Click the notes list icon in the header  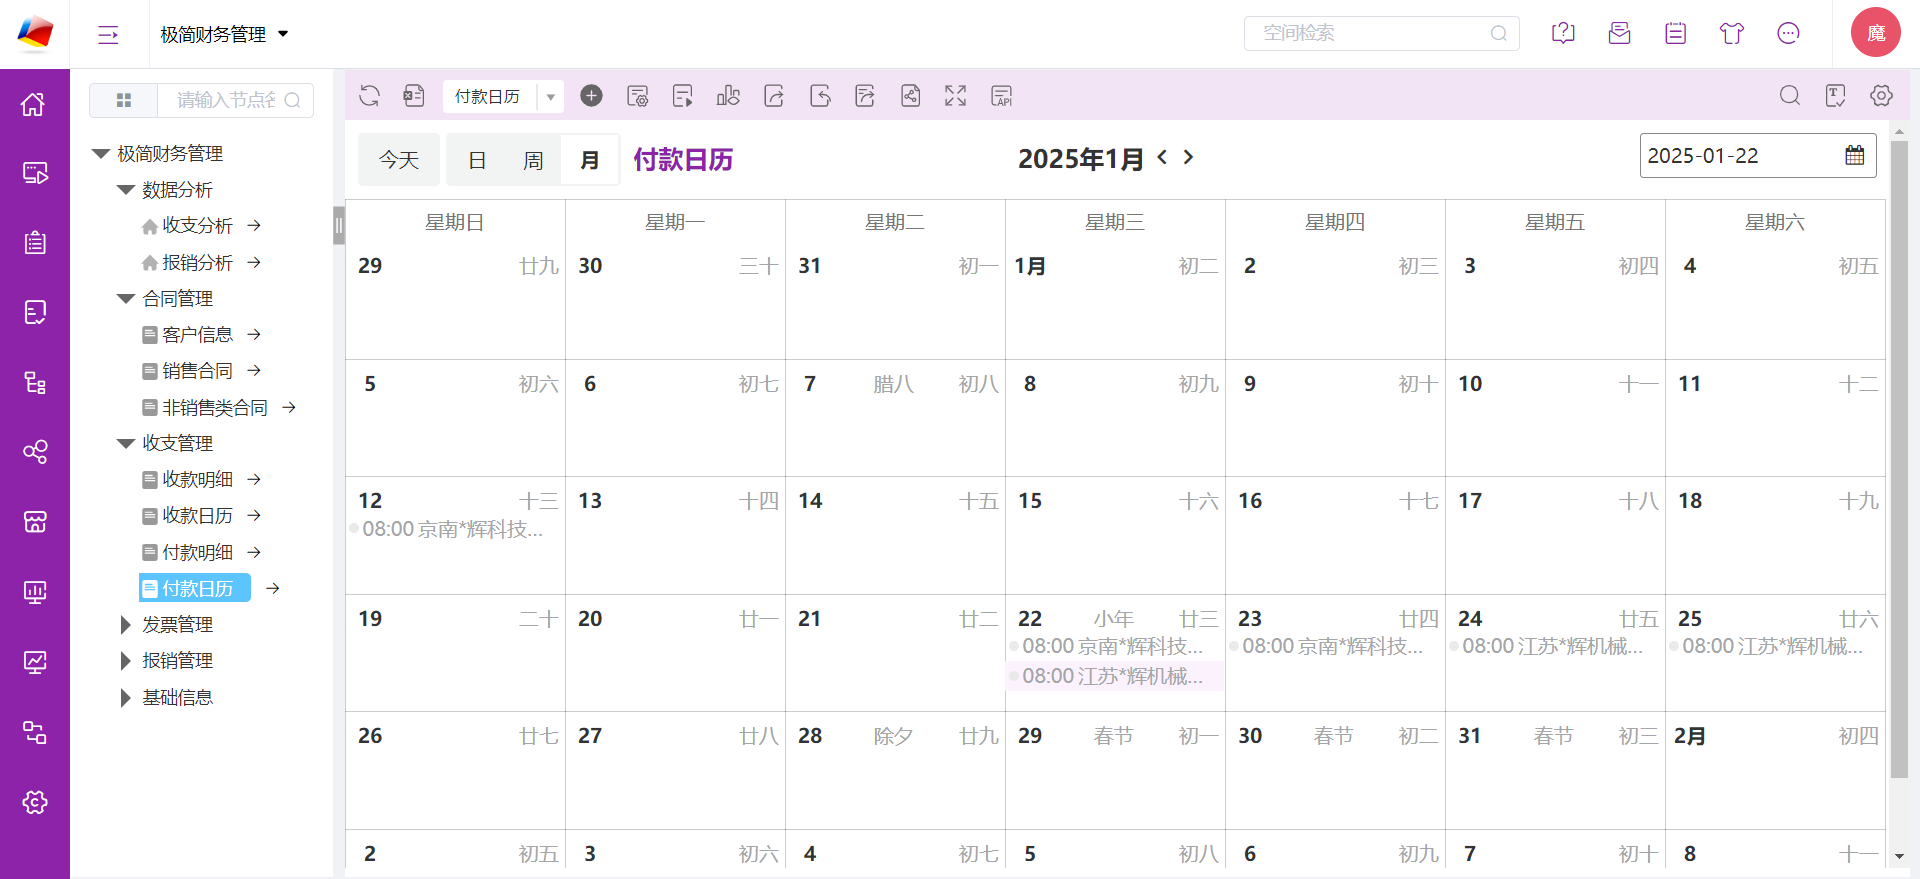1676,33
